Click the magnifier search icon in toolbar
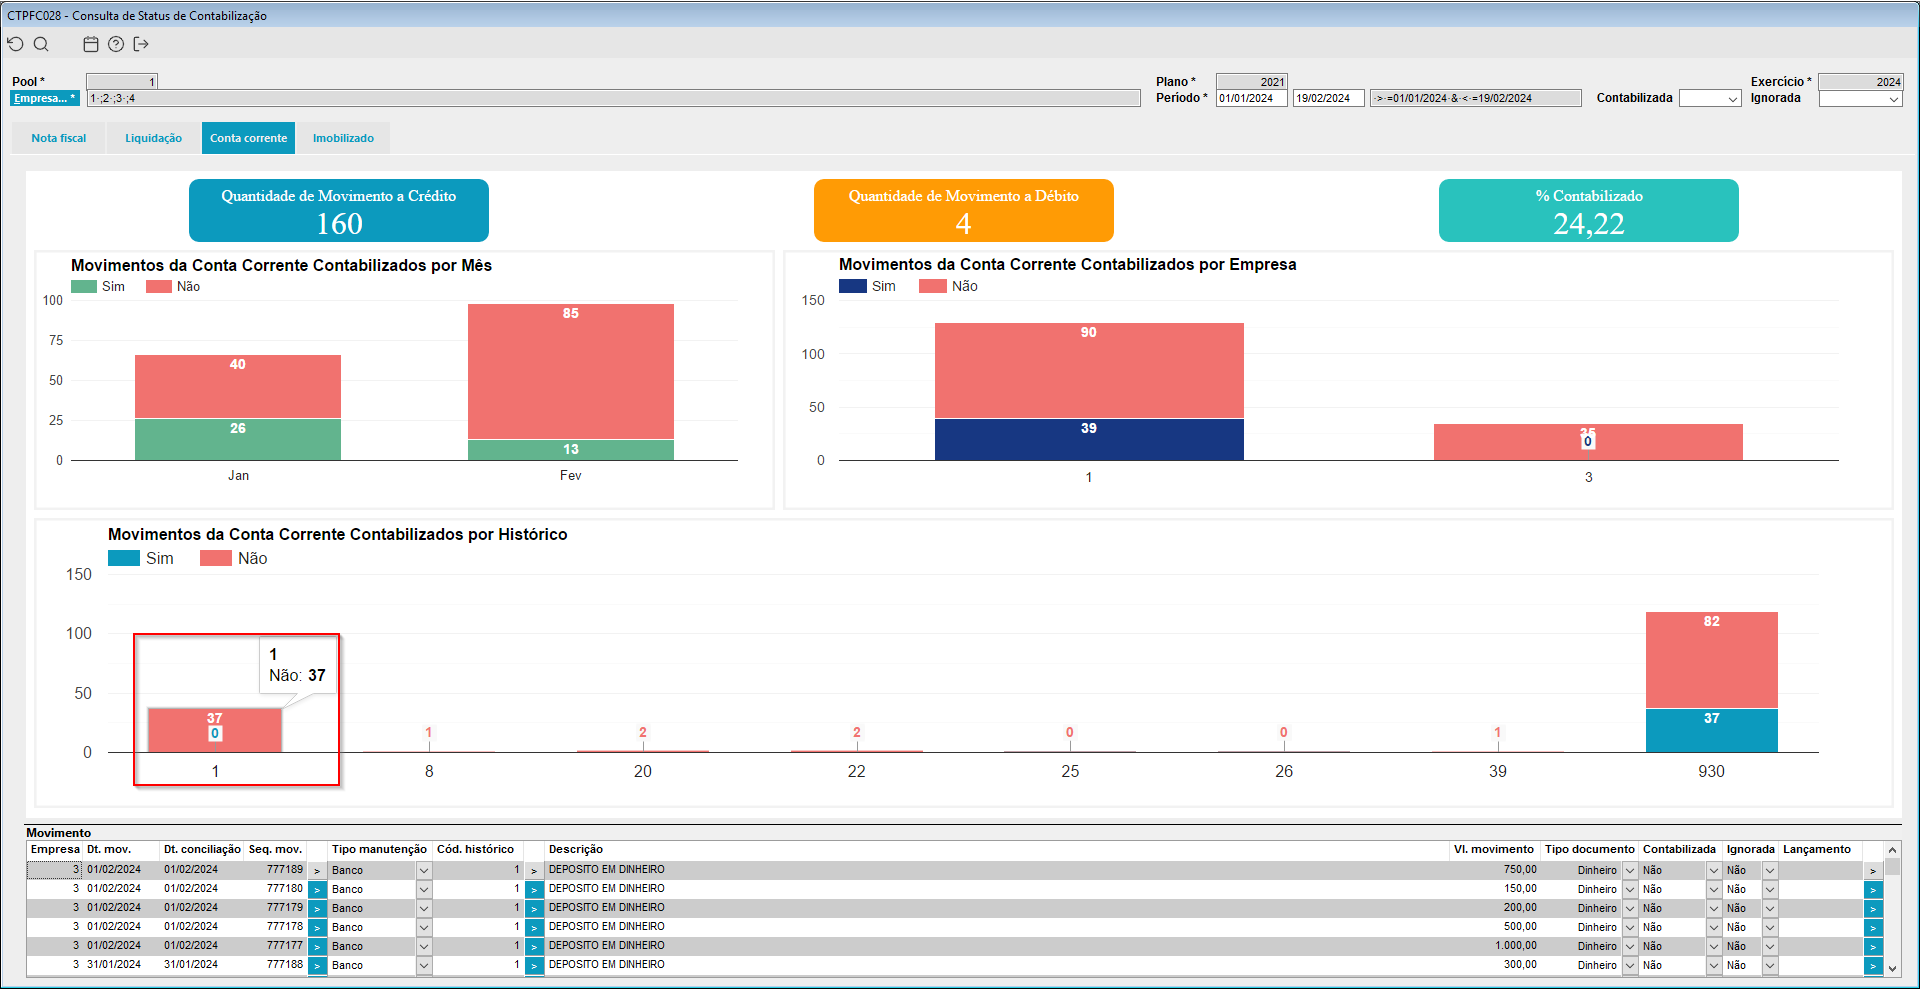 (41, 44)
